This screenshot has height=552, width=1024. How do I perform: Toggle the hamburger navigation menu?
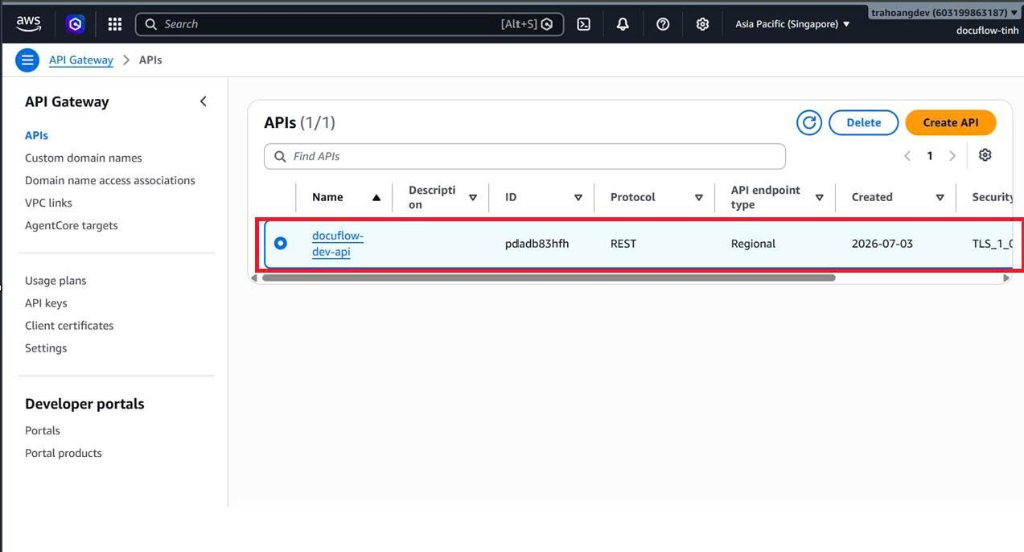(27, 60)
